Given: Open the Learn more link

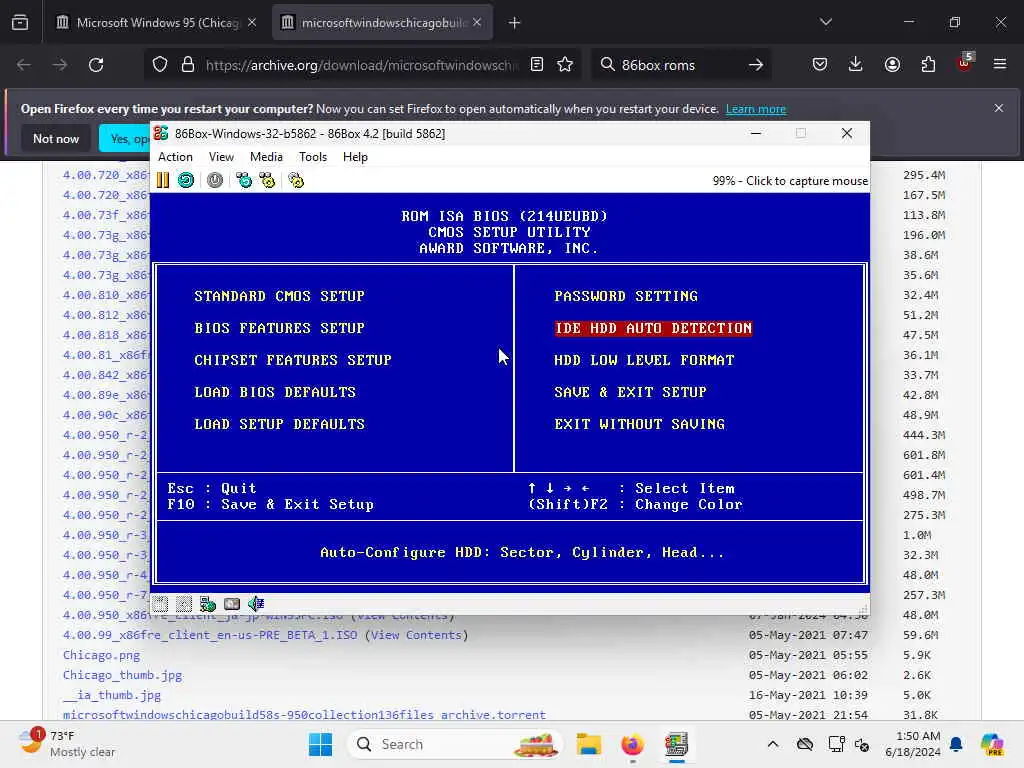Looking at the screenshot, I should [756, 109].
